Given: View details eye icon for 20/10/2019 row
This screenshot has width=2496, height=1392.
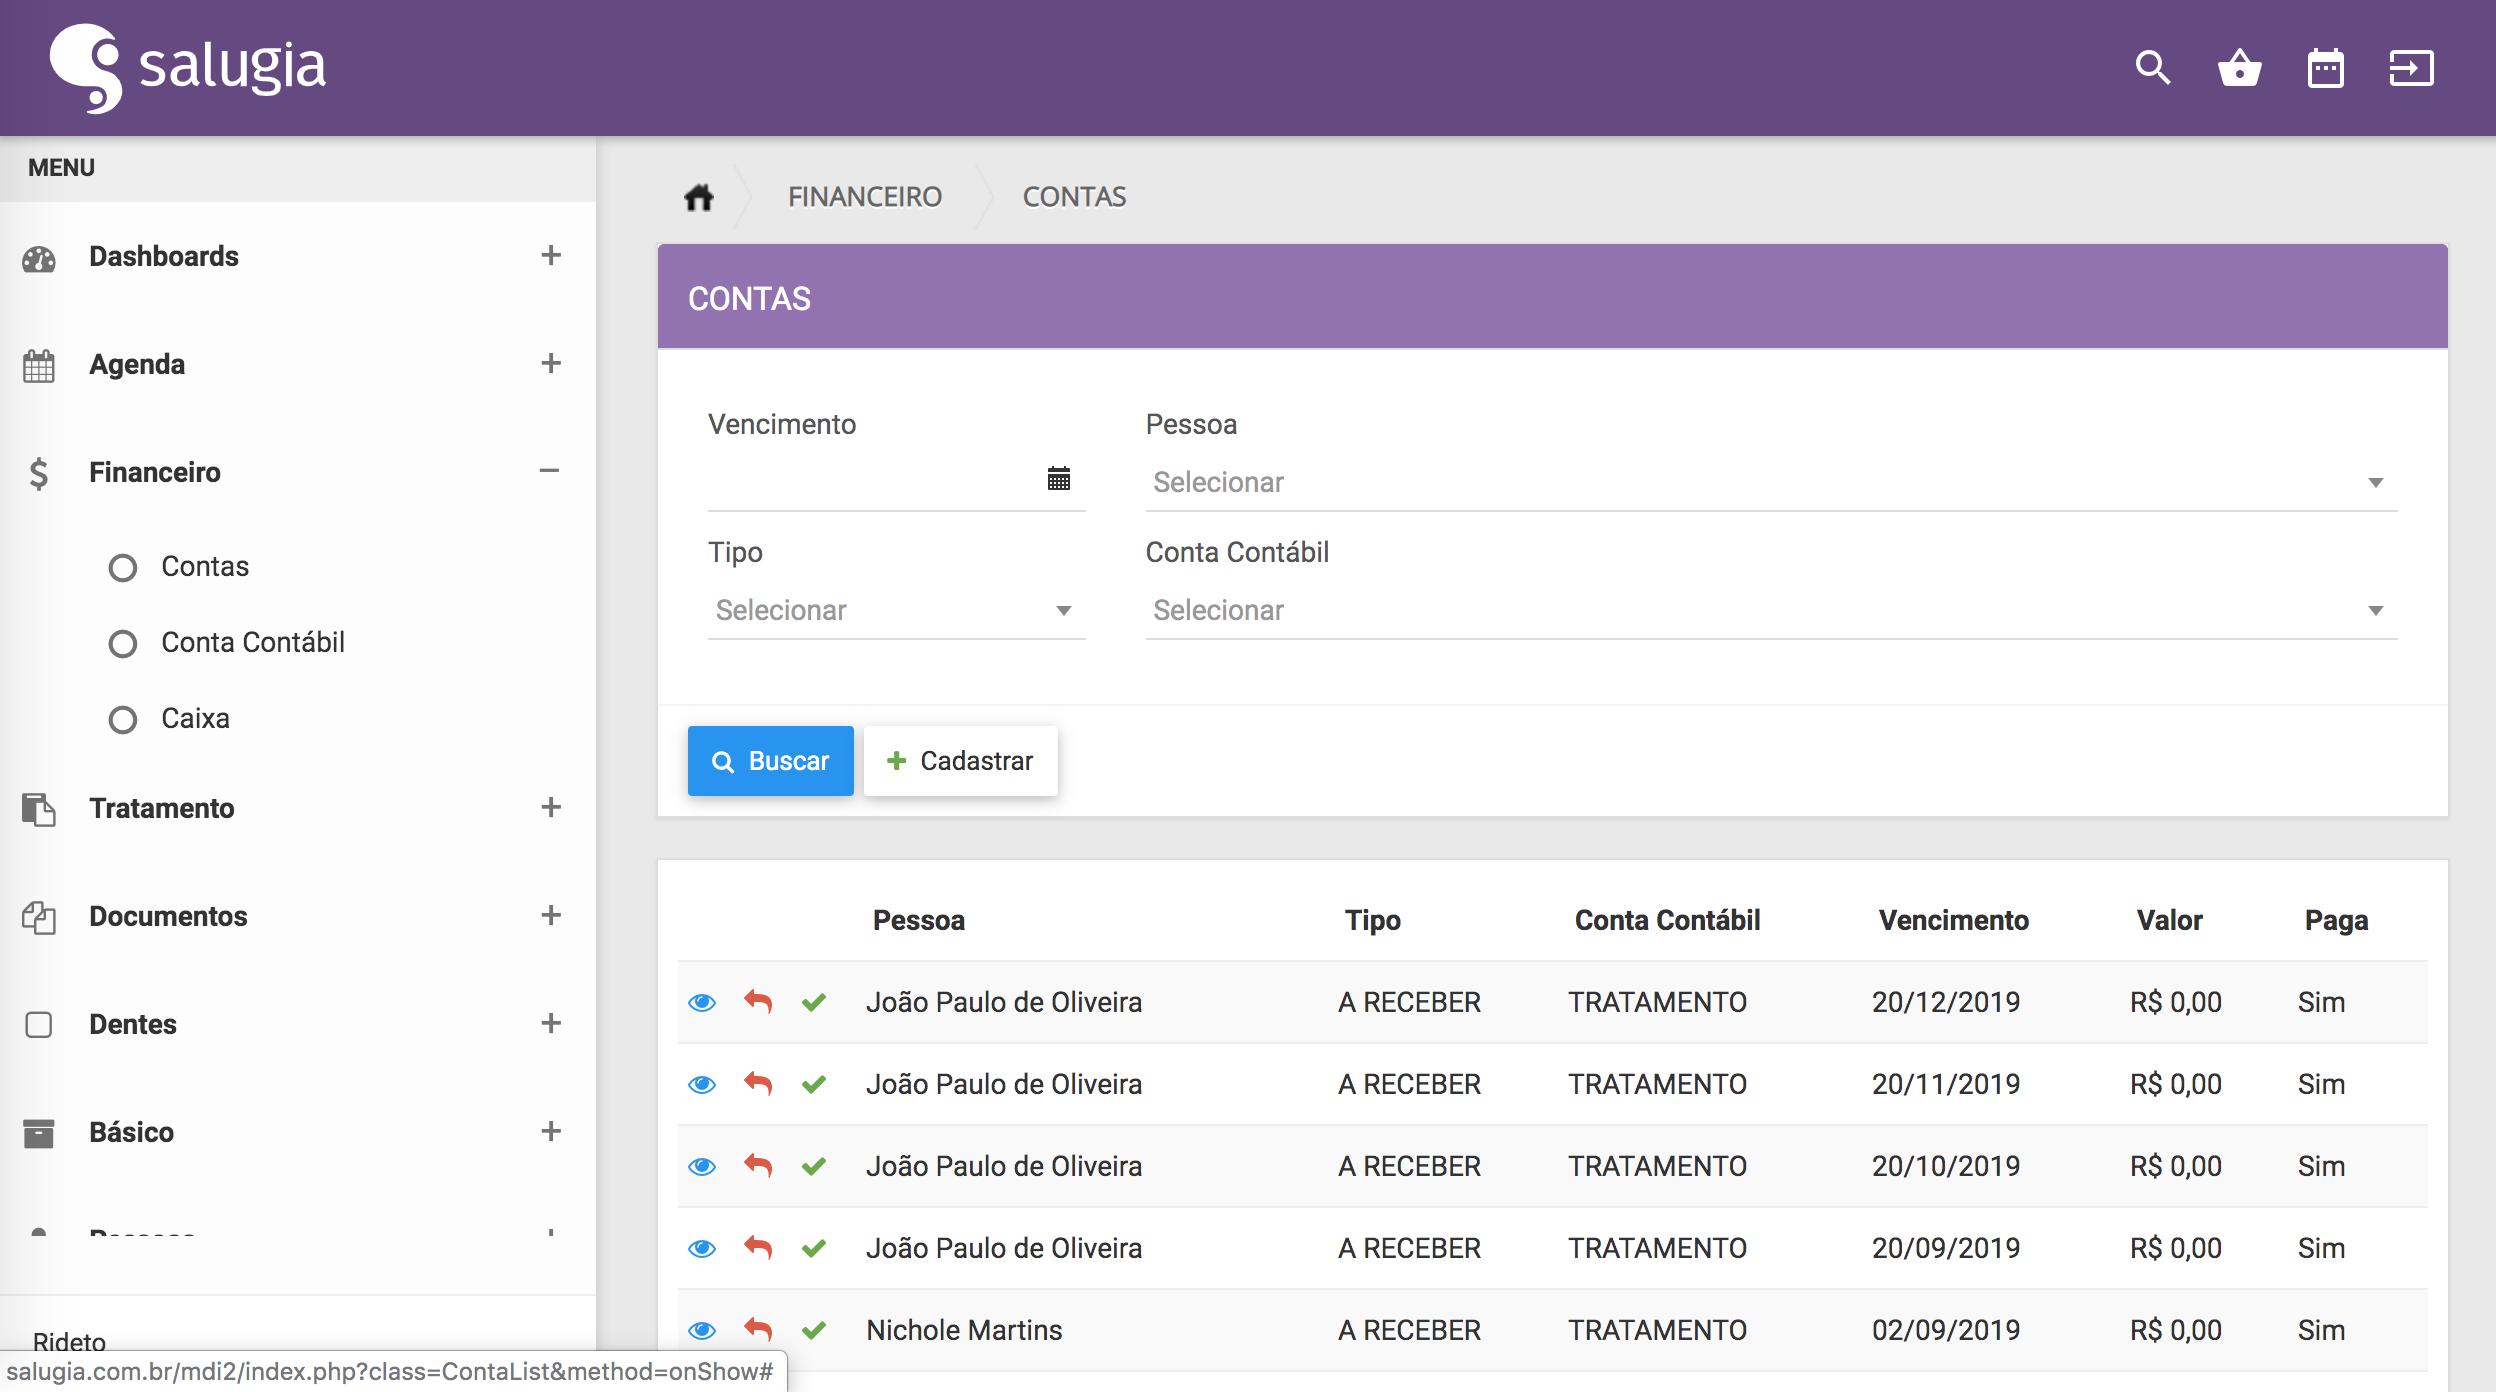Looking at the screenshot, I should point(702,1166).
